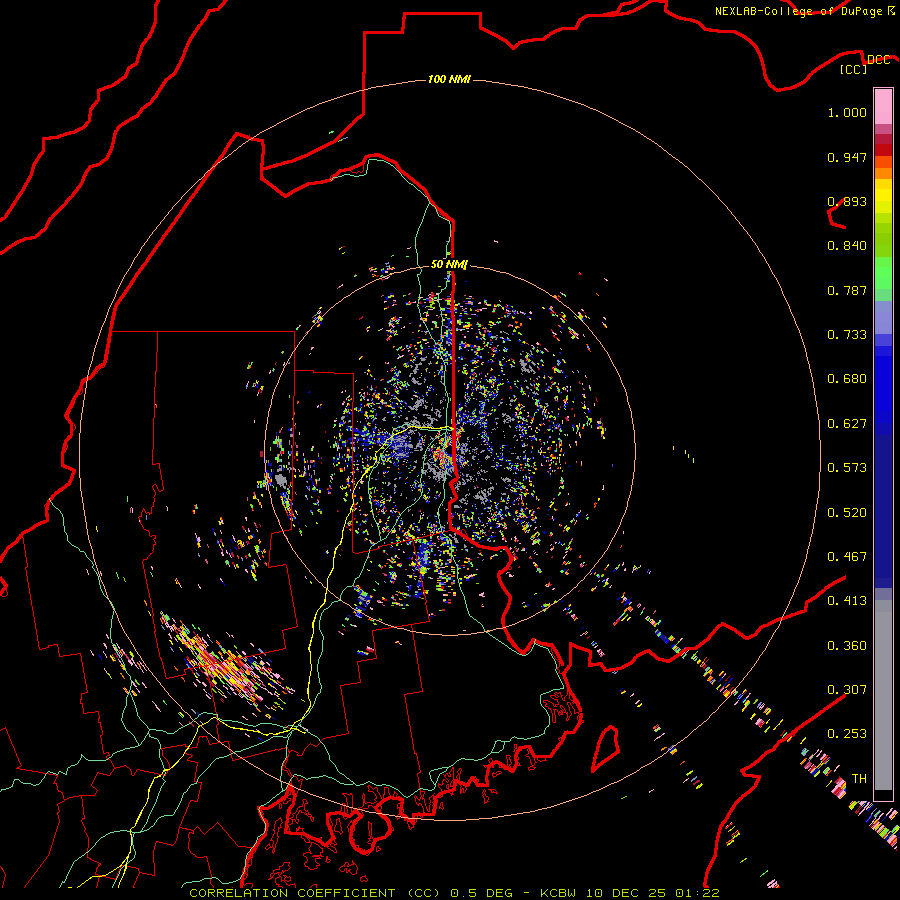Click the gray bottom section of color bar
Screen dimensions: 900x900
tap(883, 695)
